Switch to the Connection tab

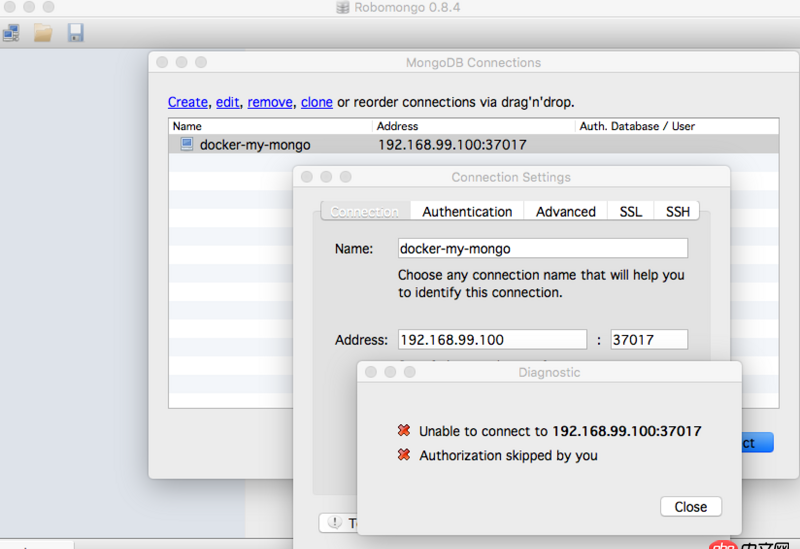point(365,211)
